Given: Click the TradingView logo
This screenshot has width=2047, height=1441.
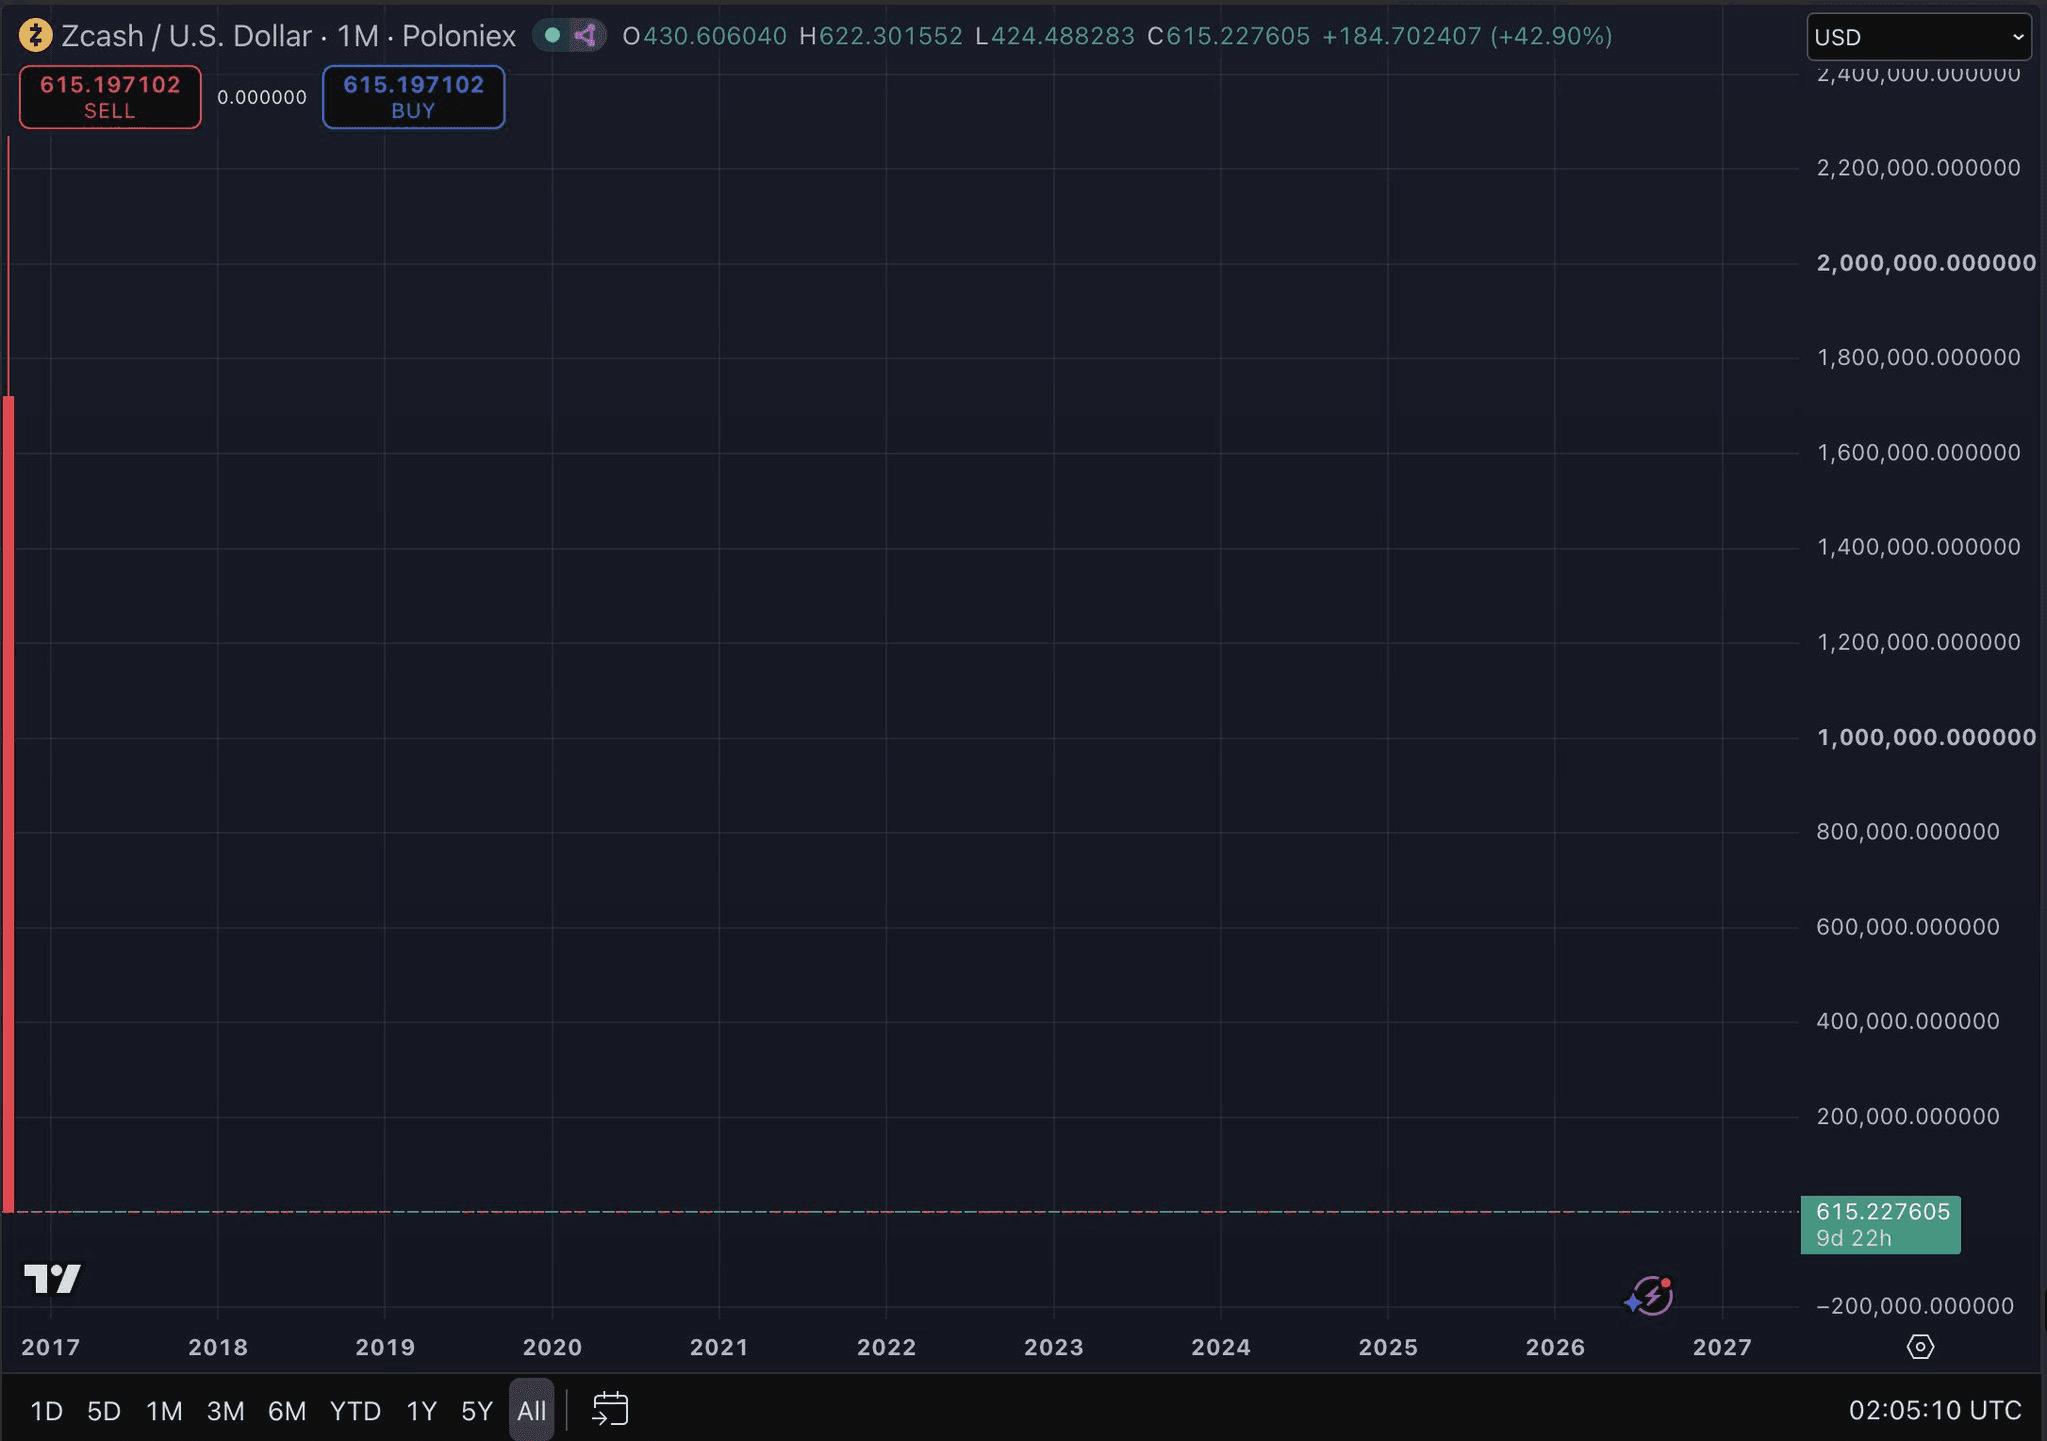Looking at the screenshot, I should point(52,1278).
